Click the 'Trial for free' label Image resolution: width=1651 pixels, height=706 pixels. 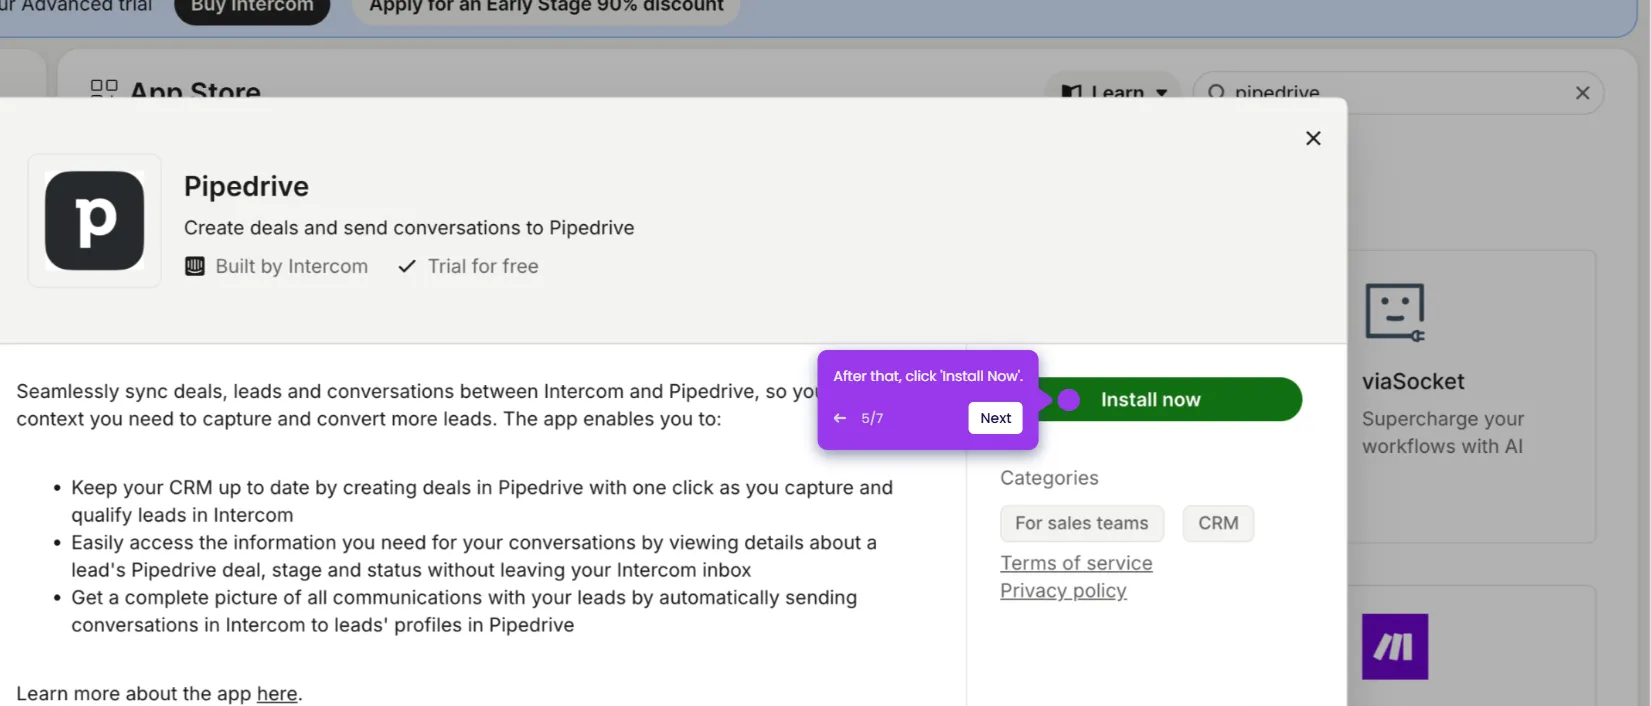coord(483,267)
